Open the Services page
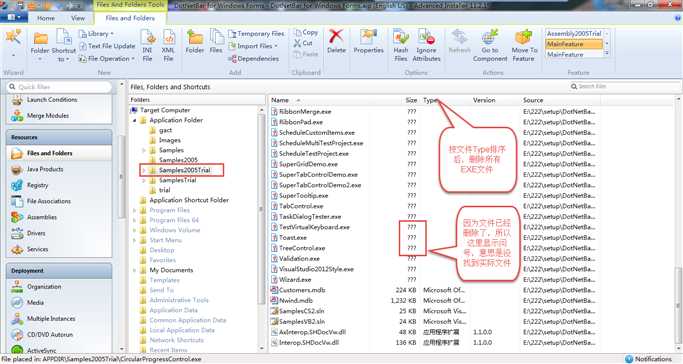This screenshot has height=364, width=683. tap(37, 249)
